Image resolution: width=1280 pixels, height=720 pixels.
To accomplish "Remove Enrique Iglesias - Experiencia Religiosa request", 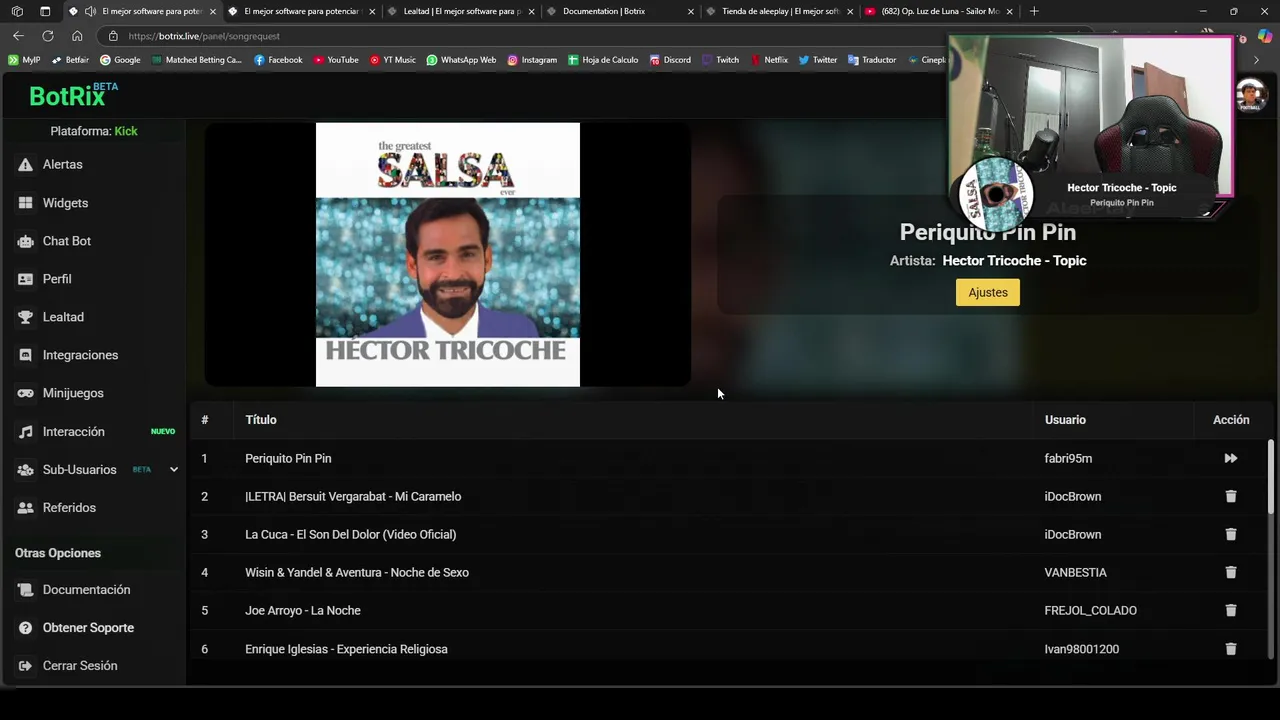I will tap(1231, 649).
